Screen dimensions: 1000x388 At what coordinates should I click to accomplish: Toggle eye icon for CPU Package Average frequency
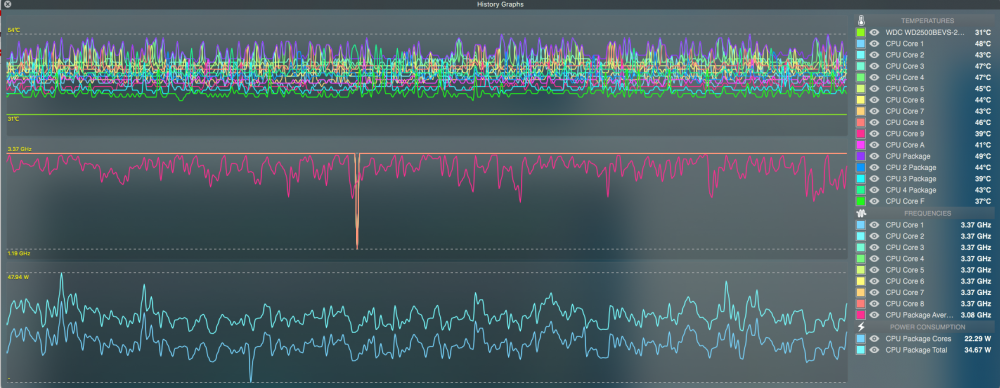tap(874, 315)
